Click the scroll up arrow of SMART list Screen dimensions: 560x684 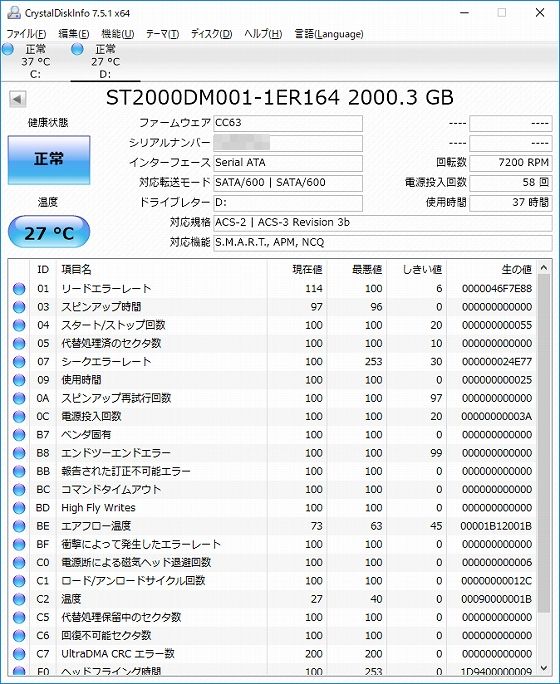point(544,267)
